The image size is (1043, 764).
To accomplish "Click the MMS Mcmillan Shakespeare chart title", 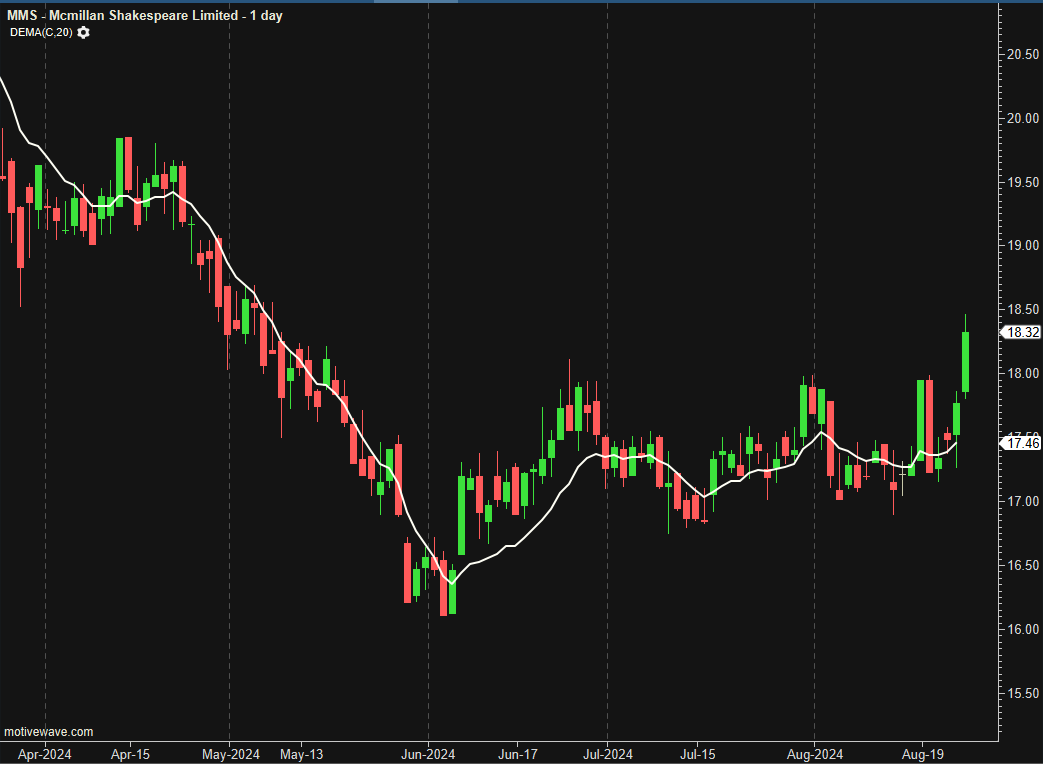I will tap(144, 16).
